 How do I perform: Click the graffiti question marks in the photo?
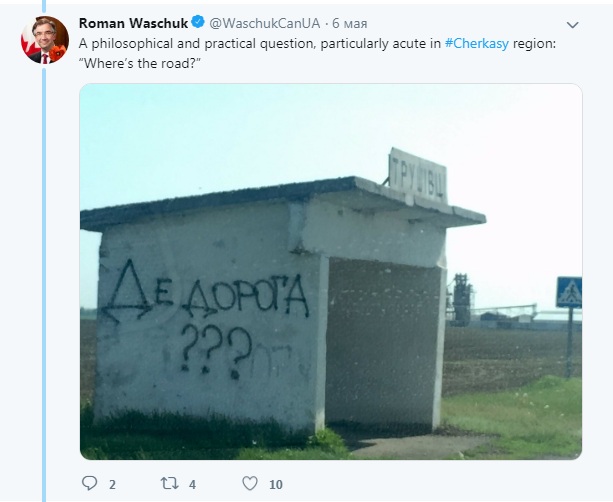coord(216,349)
